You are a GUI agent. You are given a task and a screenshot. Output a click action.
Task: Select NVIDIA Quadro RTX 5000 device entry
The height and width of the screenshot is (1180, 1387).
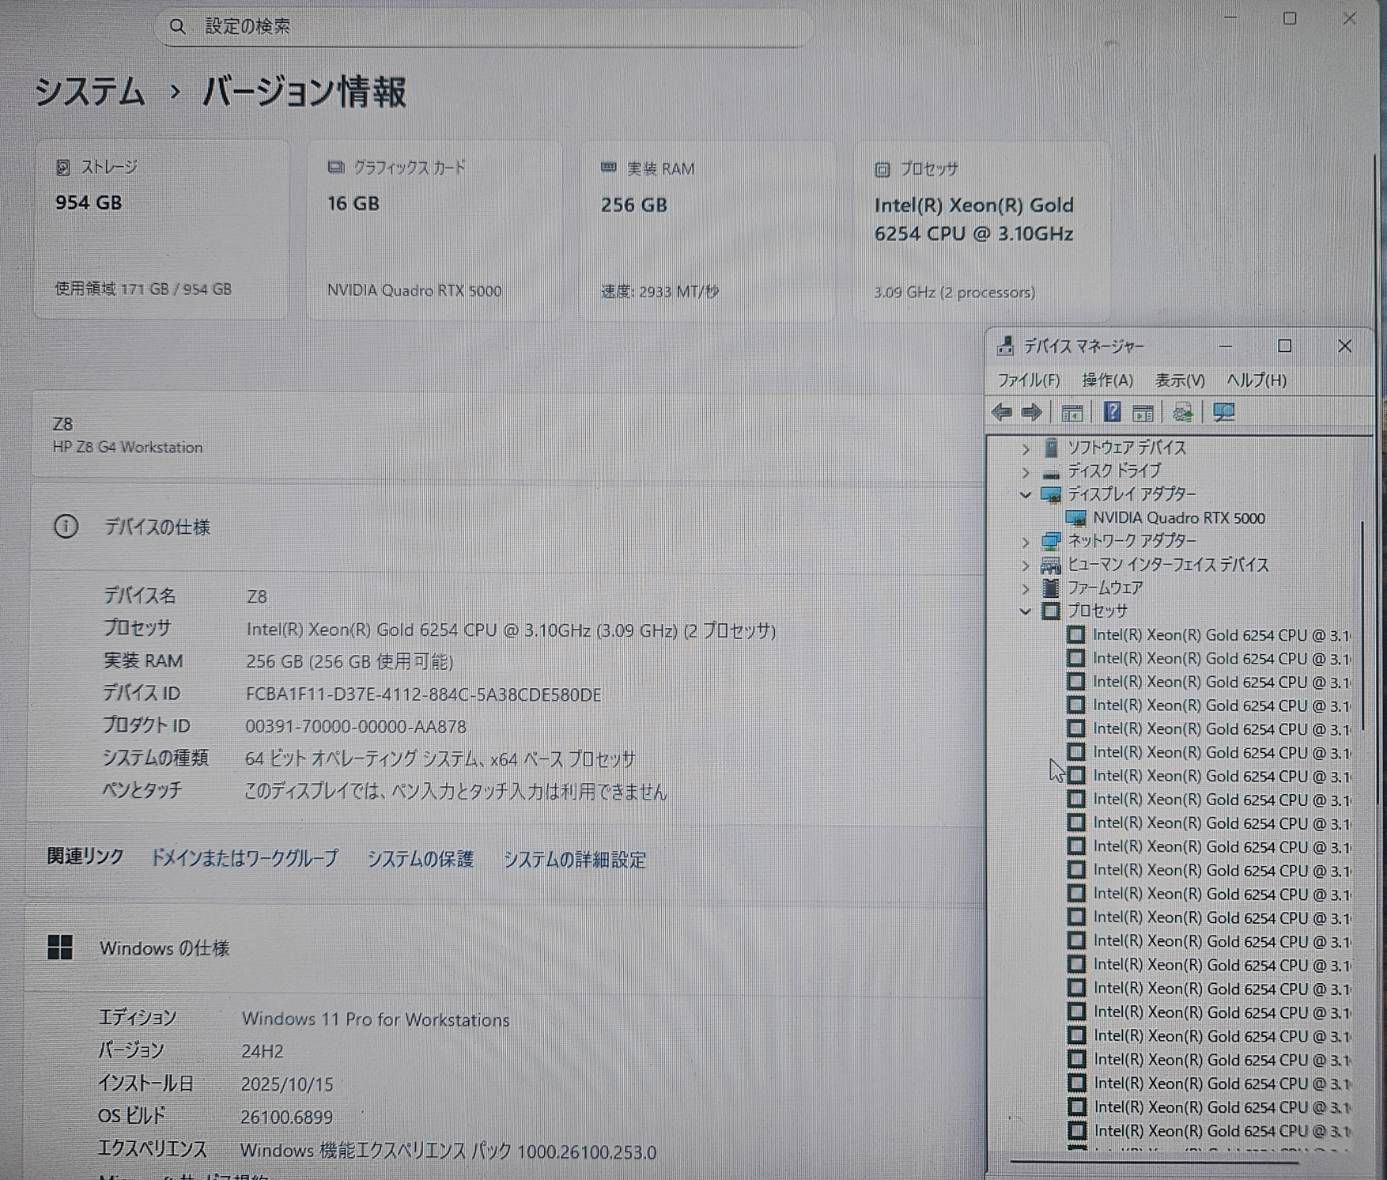(1178, 518)
